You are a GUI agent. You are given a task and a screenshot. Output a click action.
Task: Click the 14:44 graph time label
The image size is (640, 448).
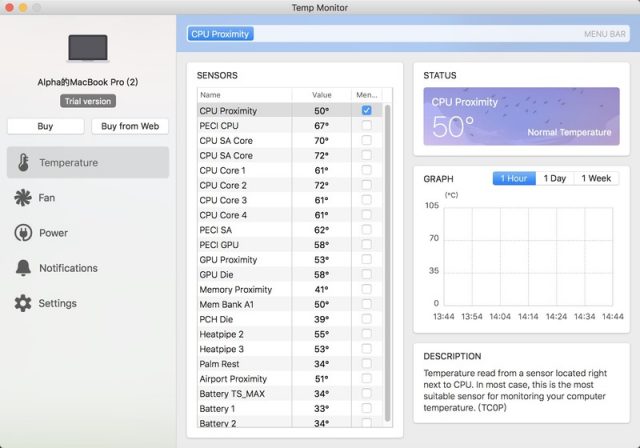click(612, 316)
